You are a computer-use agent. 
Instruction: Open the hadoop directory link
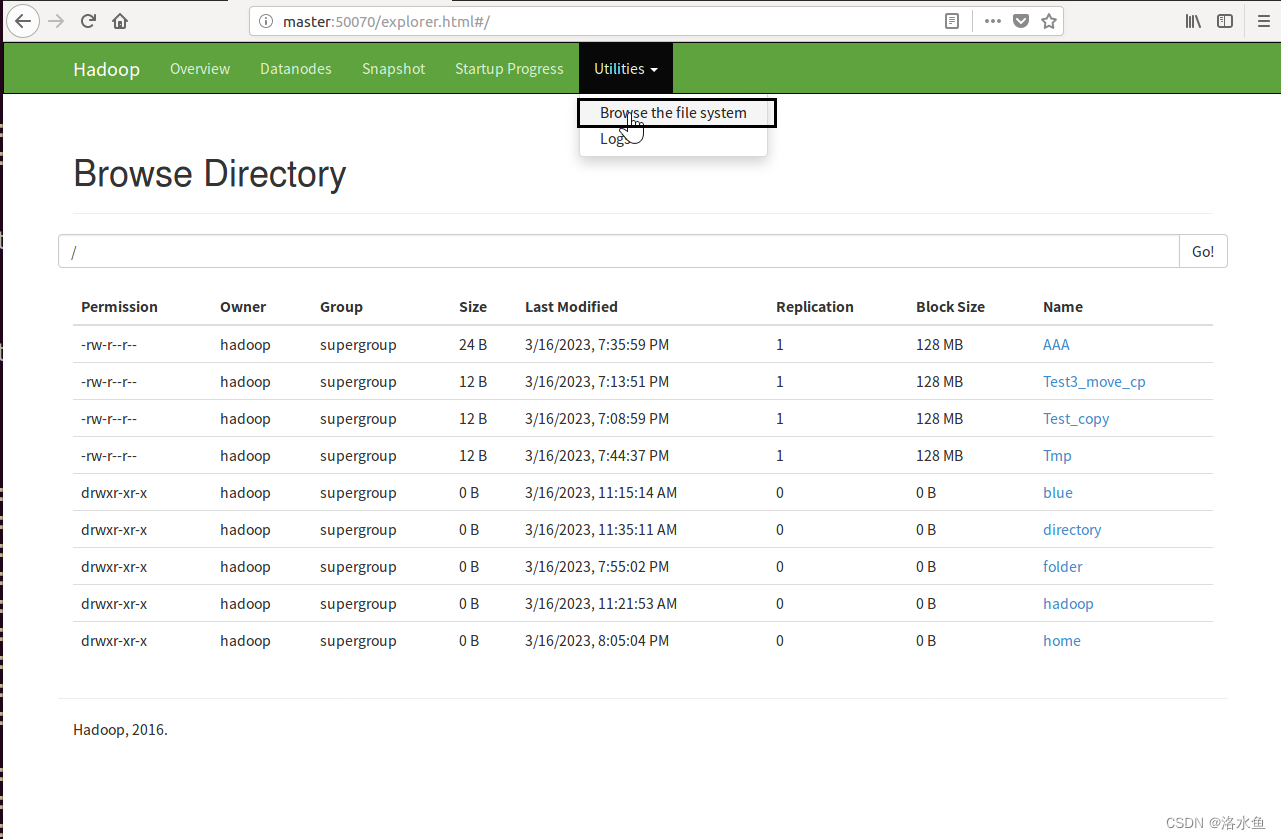(x=1068, y=604)
